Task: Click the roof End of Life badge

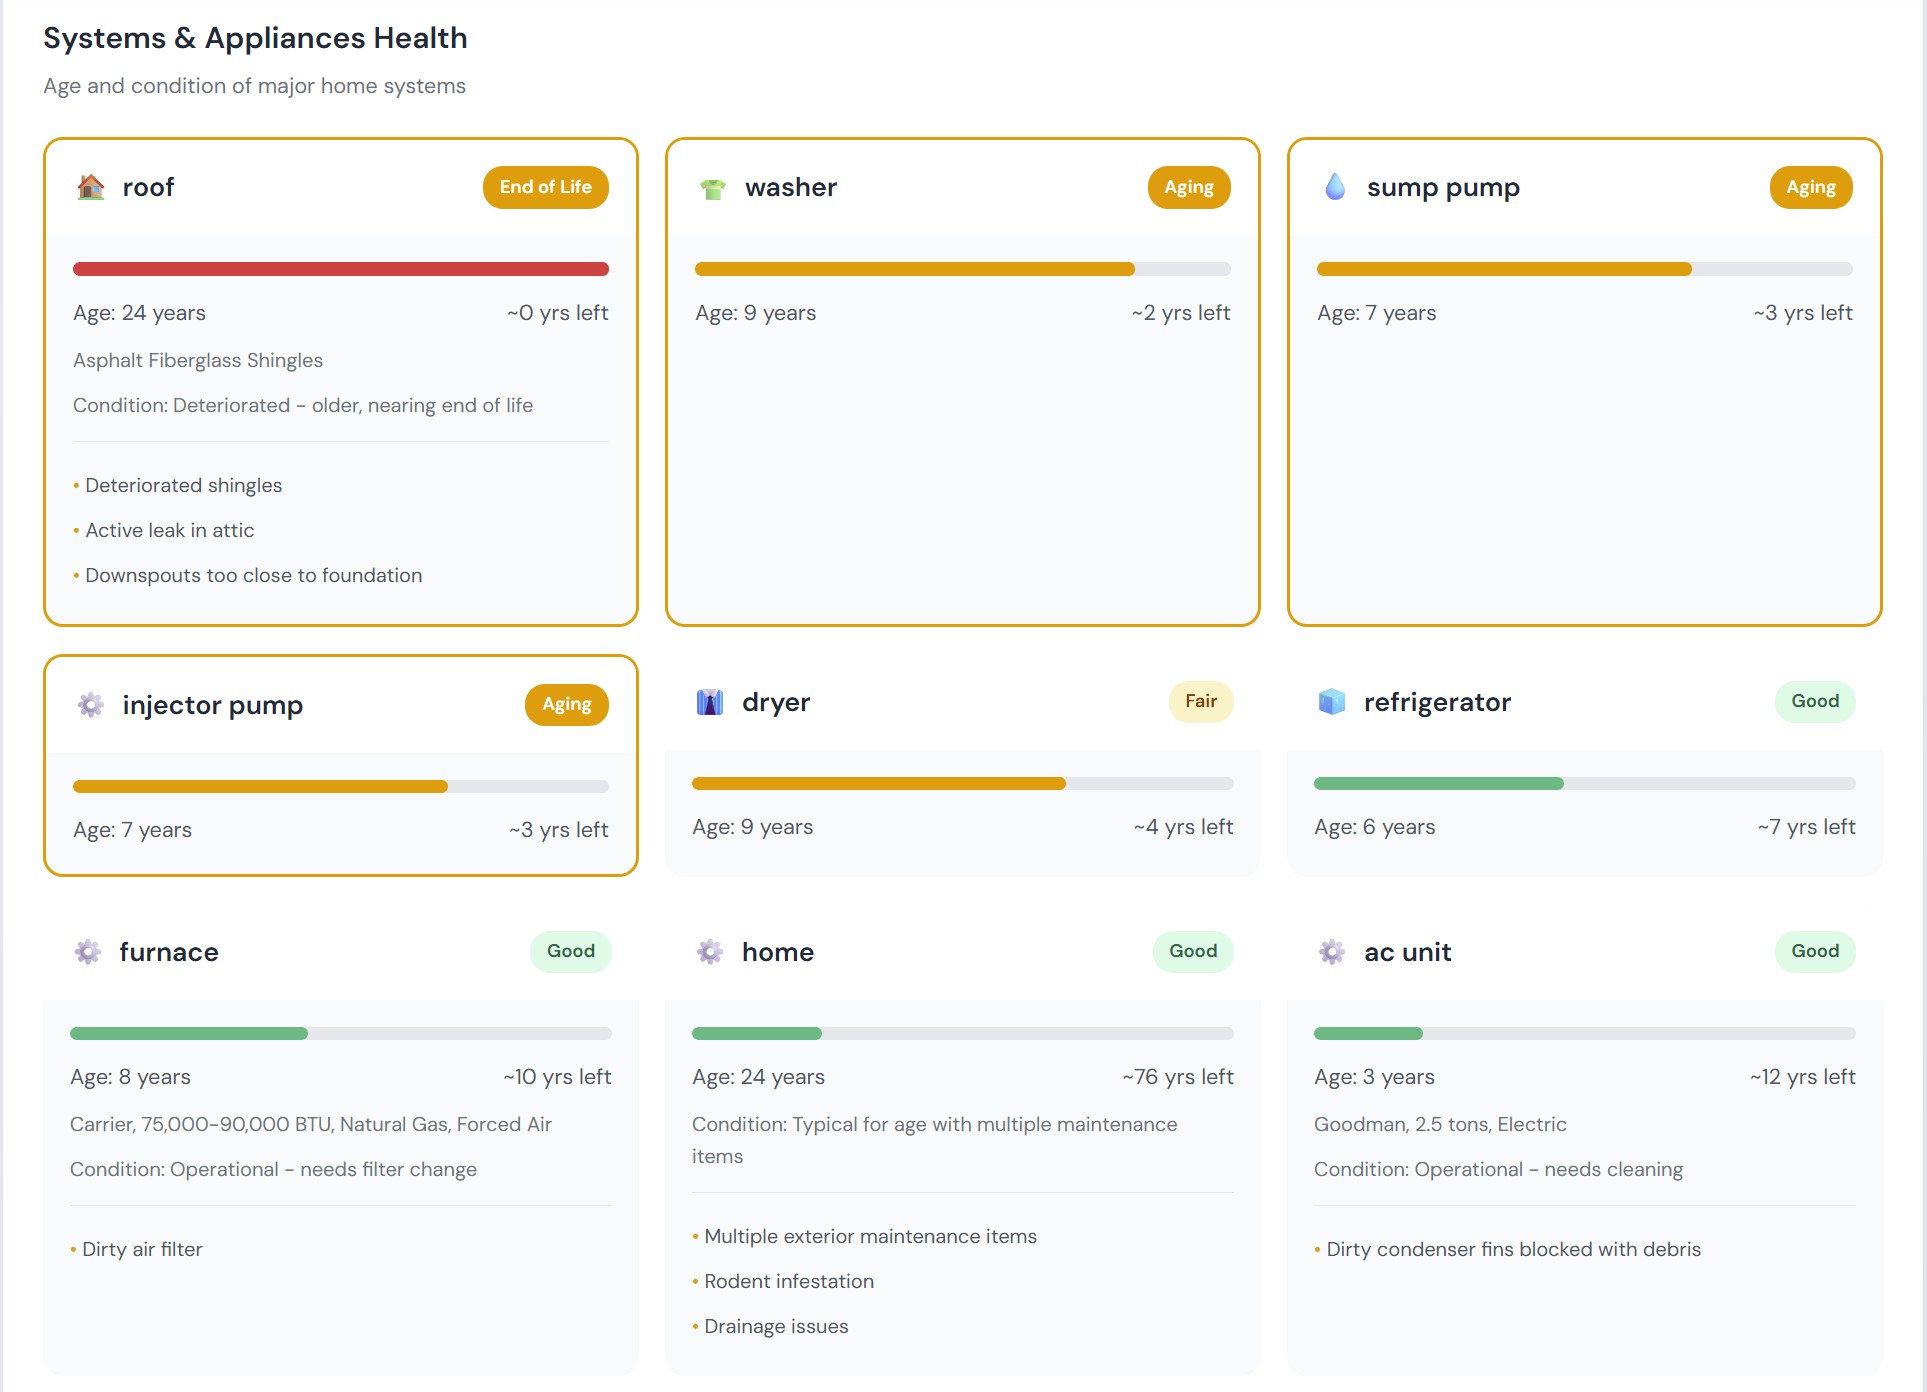Action: tap(545, 187)
